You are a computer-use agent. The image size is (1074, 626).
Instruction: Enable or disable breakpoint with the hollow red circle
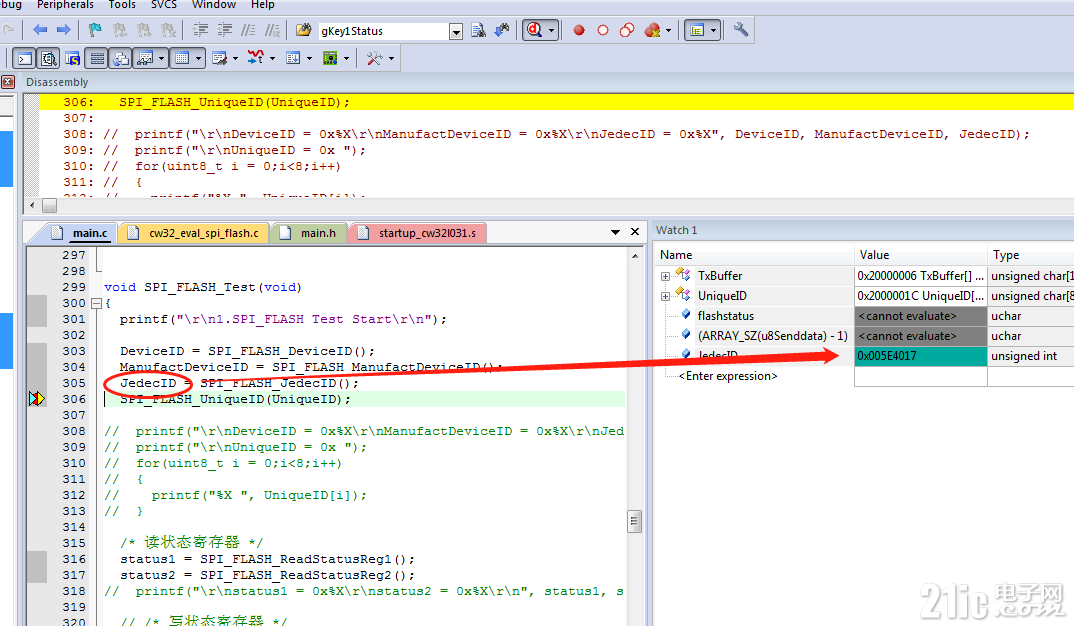point(603,30)
